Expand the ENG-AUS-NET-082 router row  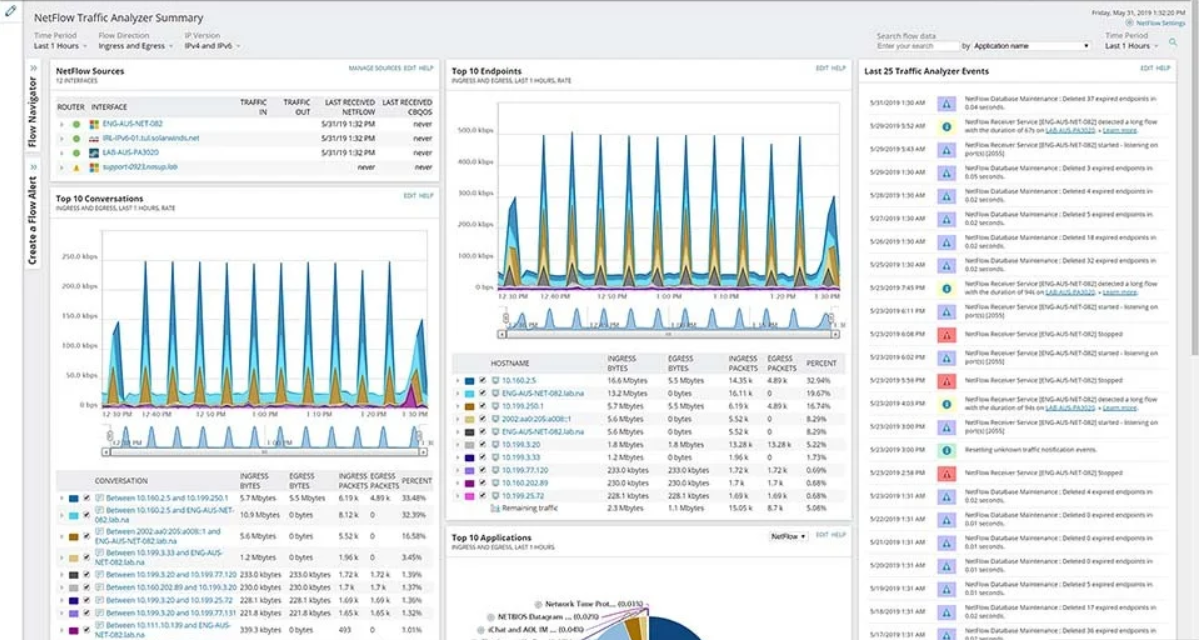point(62,124)
